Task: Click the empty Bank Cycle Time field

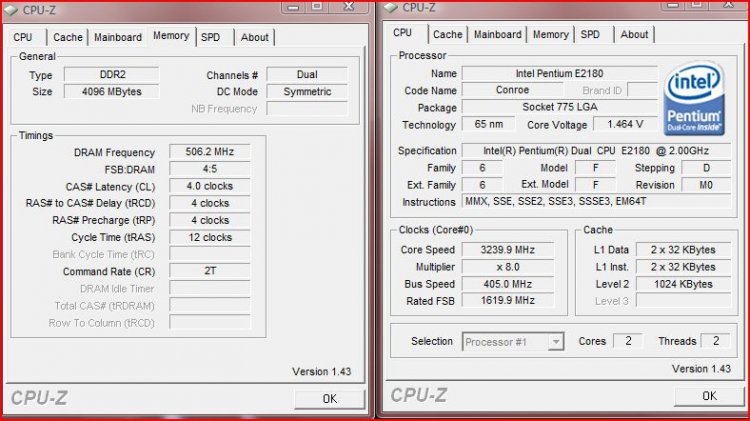Action: pyautogui.click(x=210, y=255)
